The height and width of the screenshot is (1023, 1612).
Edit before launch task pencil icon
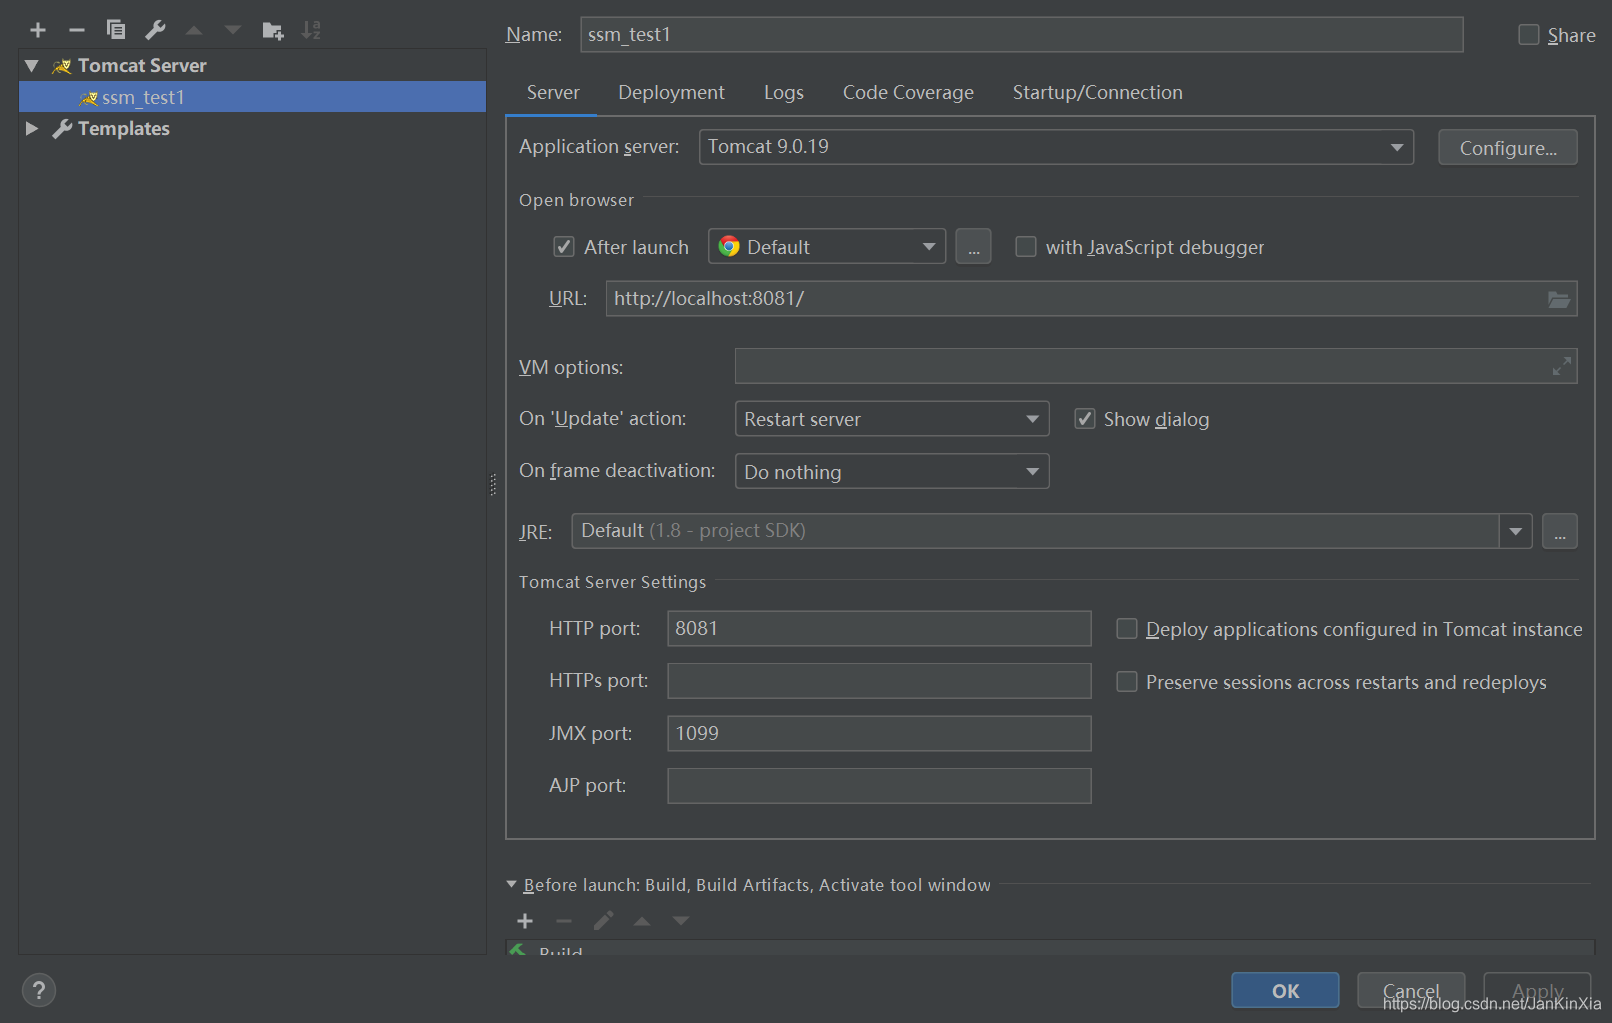point(603,921)
